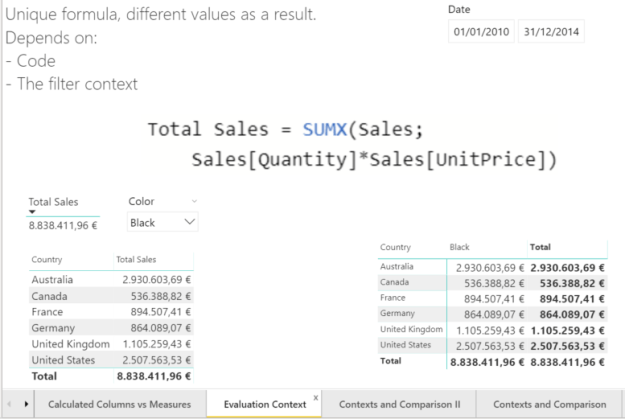Sort left table by Country header
The width and height of the screenshot is (625, 419).
(x=46, y=259)
